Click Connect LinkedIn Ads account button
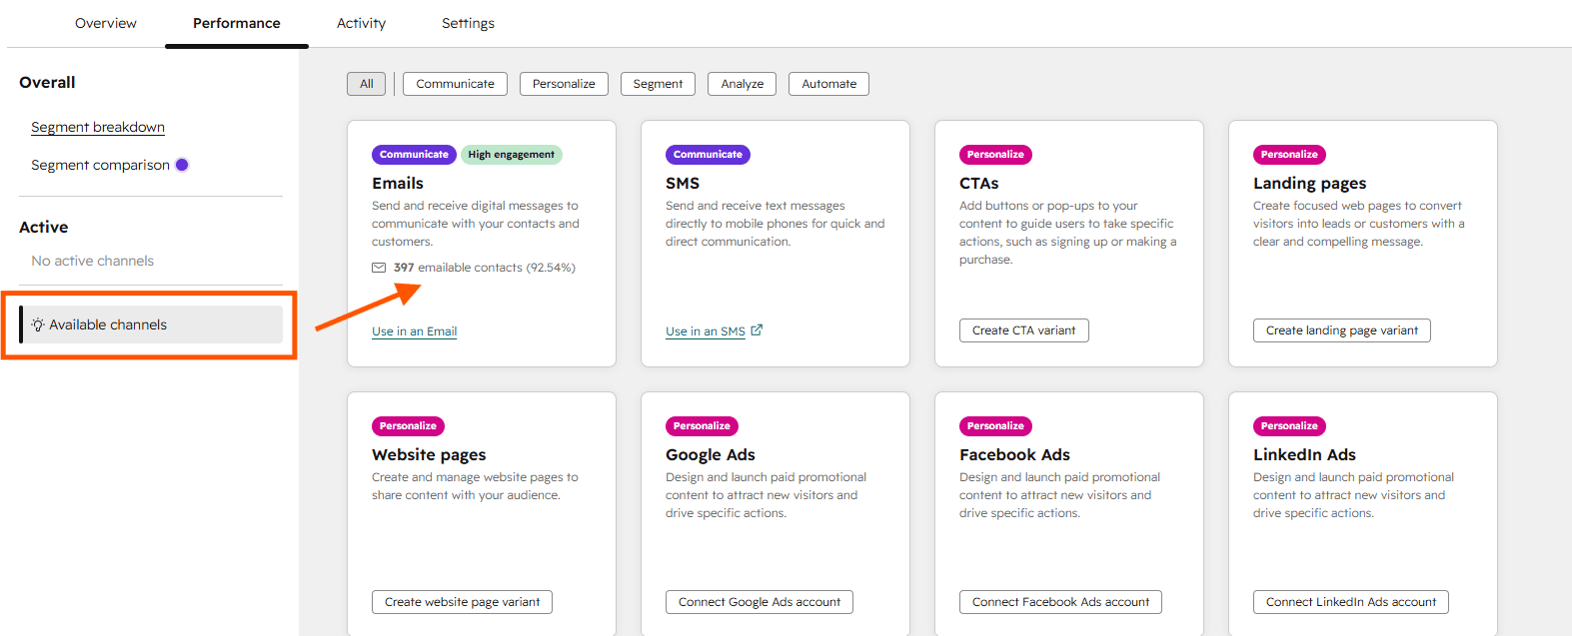Screen dimensions: 1572x636 (x=1351, y=602)
